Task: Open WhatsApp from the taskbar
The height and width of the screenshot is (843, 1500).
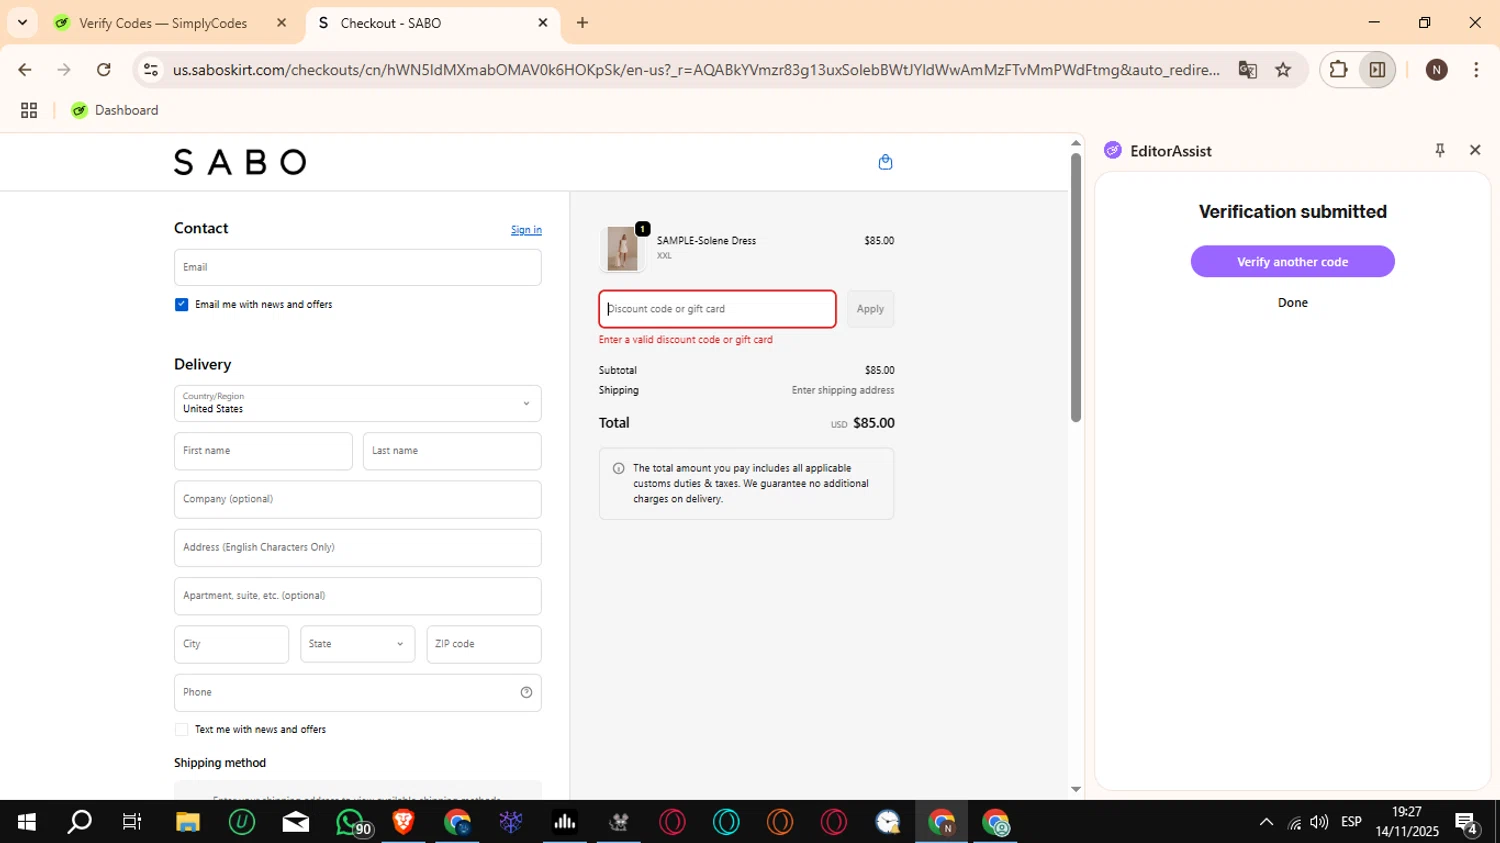Action: 352,822
